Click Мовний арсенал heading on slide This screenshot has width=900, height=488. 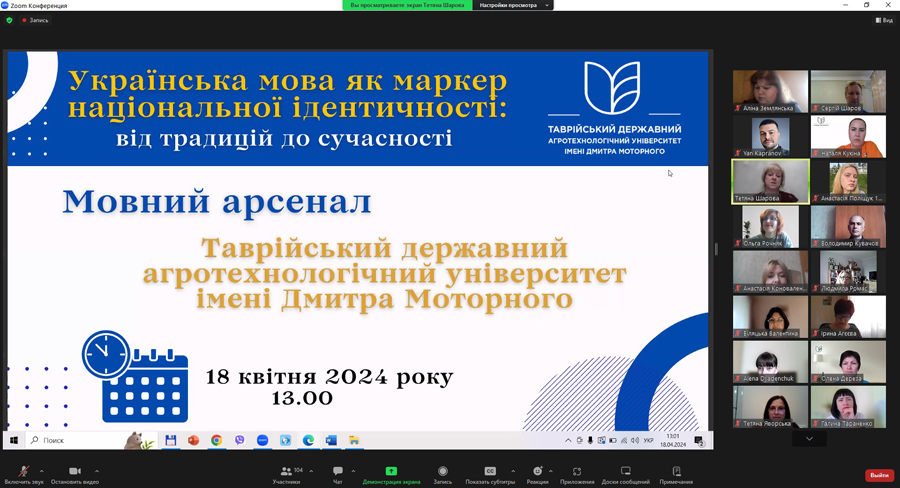point(217,202)
